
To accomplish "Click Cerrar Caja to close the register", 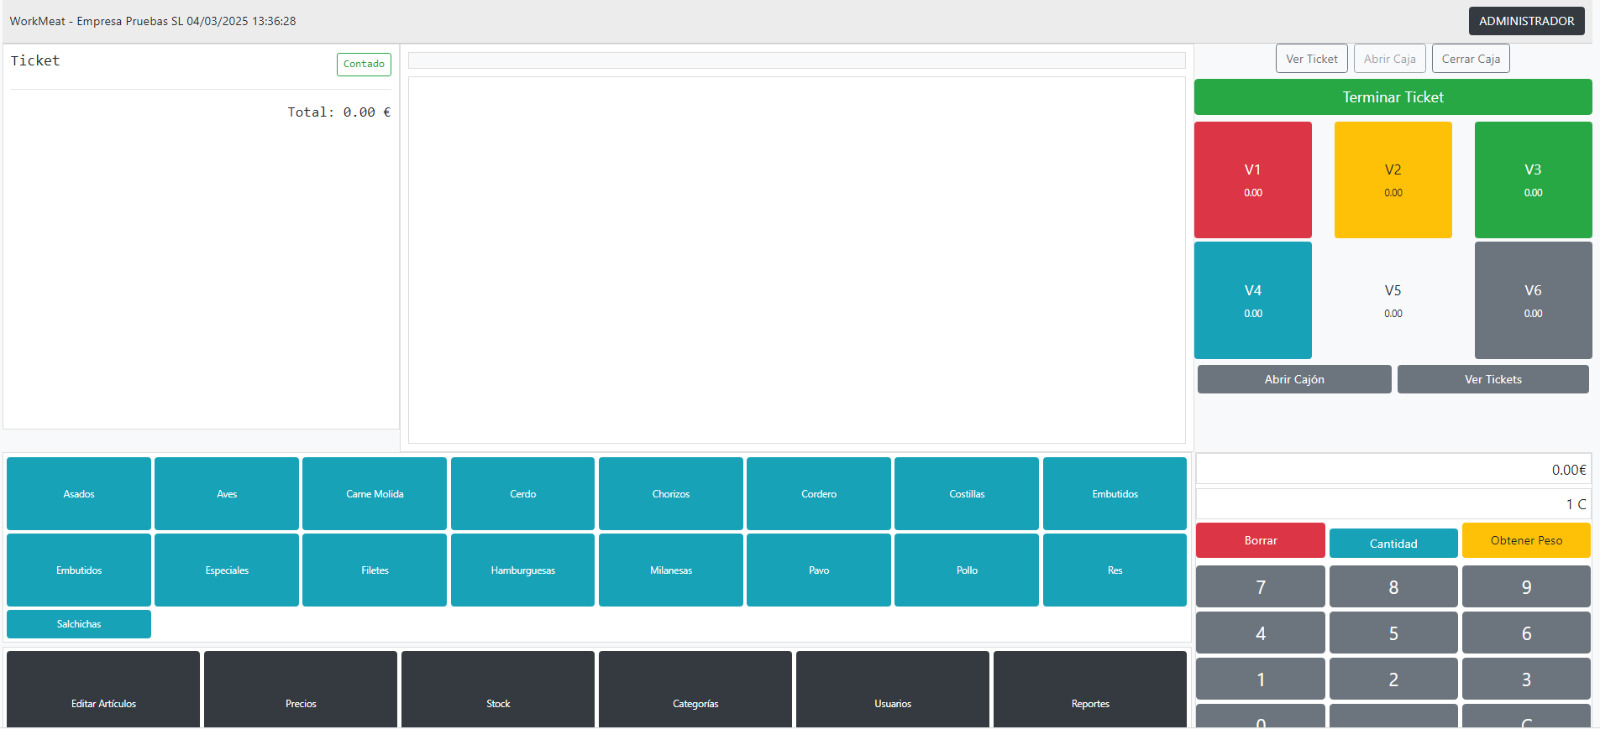I will pos(1470,59).
